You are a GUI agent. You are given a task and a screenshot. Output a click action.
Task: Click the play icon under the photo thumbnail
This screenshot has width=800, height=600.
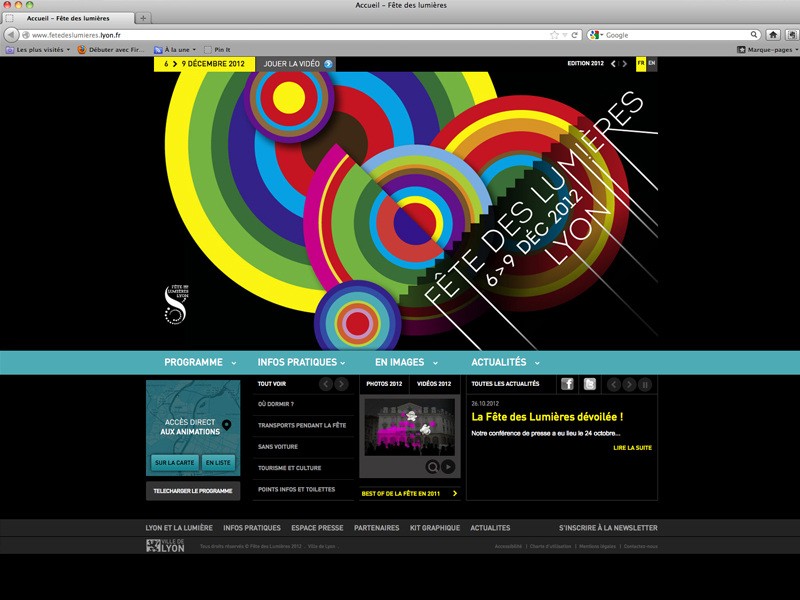tap(448, 467)
